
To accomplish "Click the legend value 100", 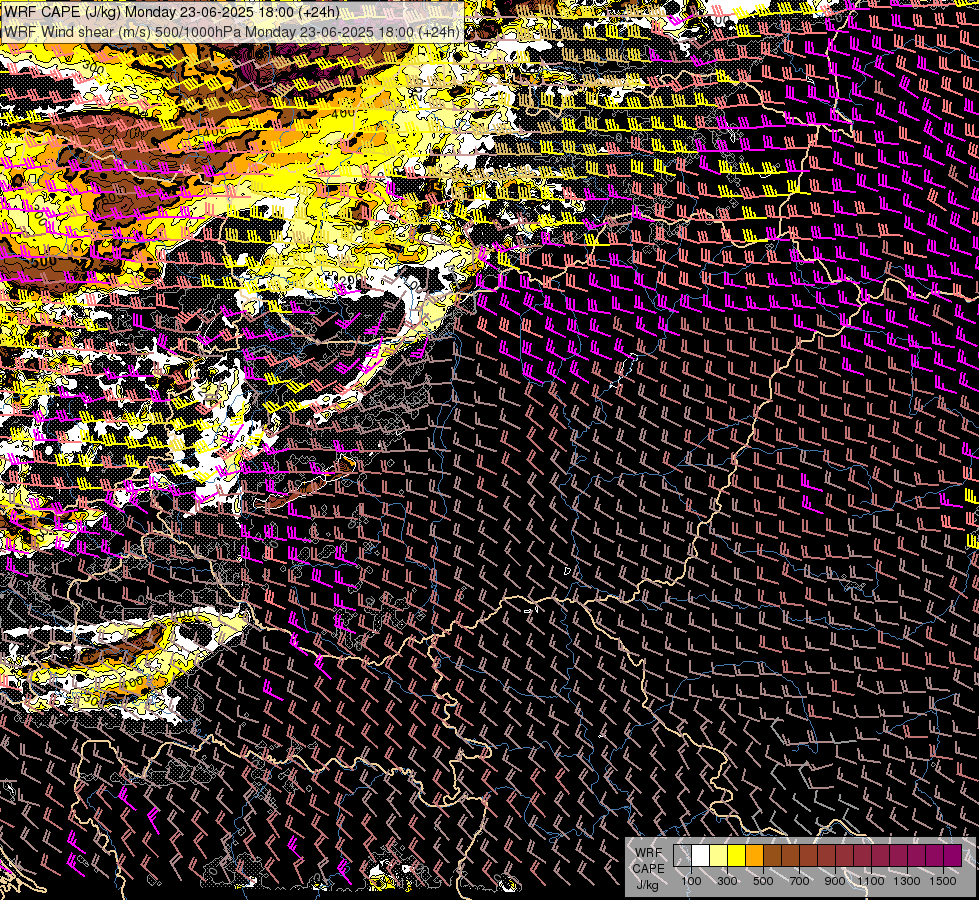I will [691, 881].
